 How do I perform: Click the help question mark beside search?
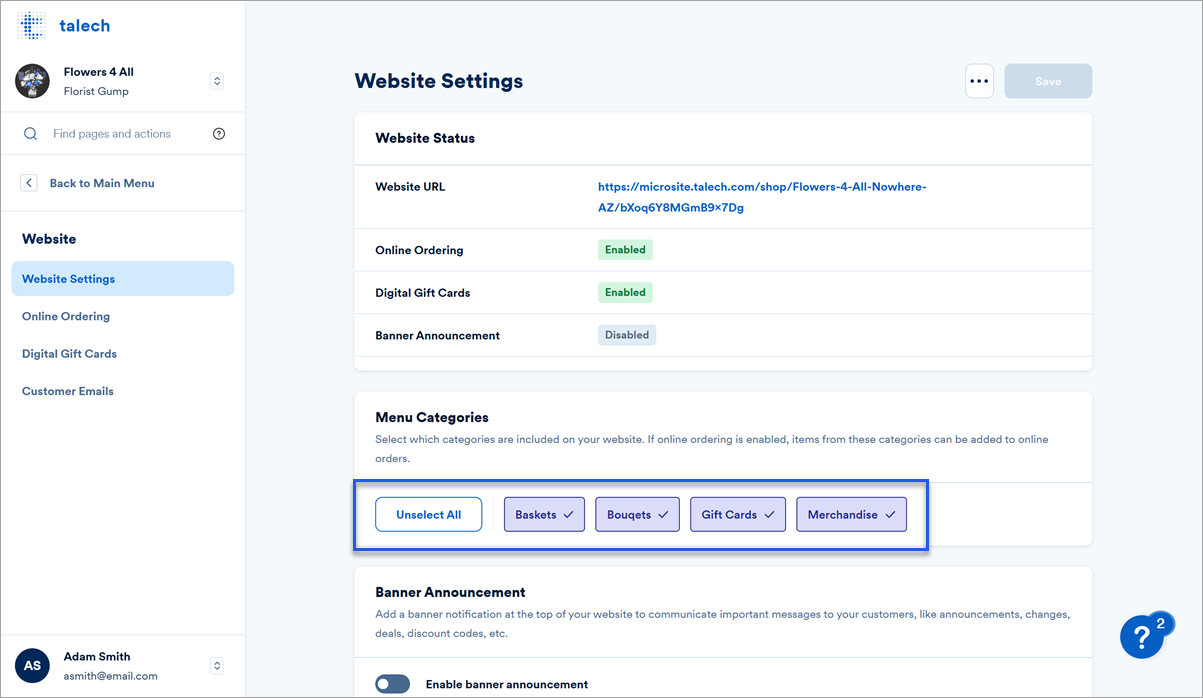[219, 133]
